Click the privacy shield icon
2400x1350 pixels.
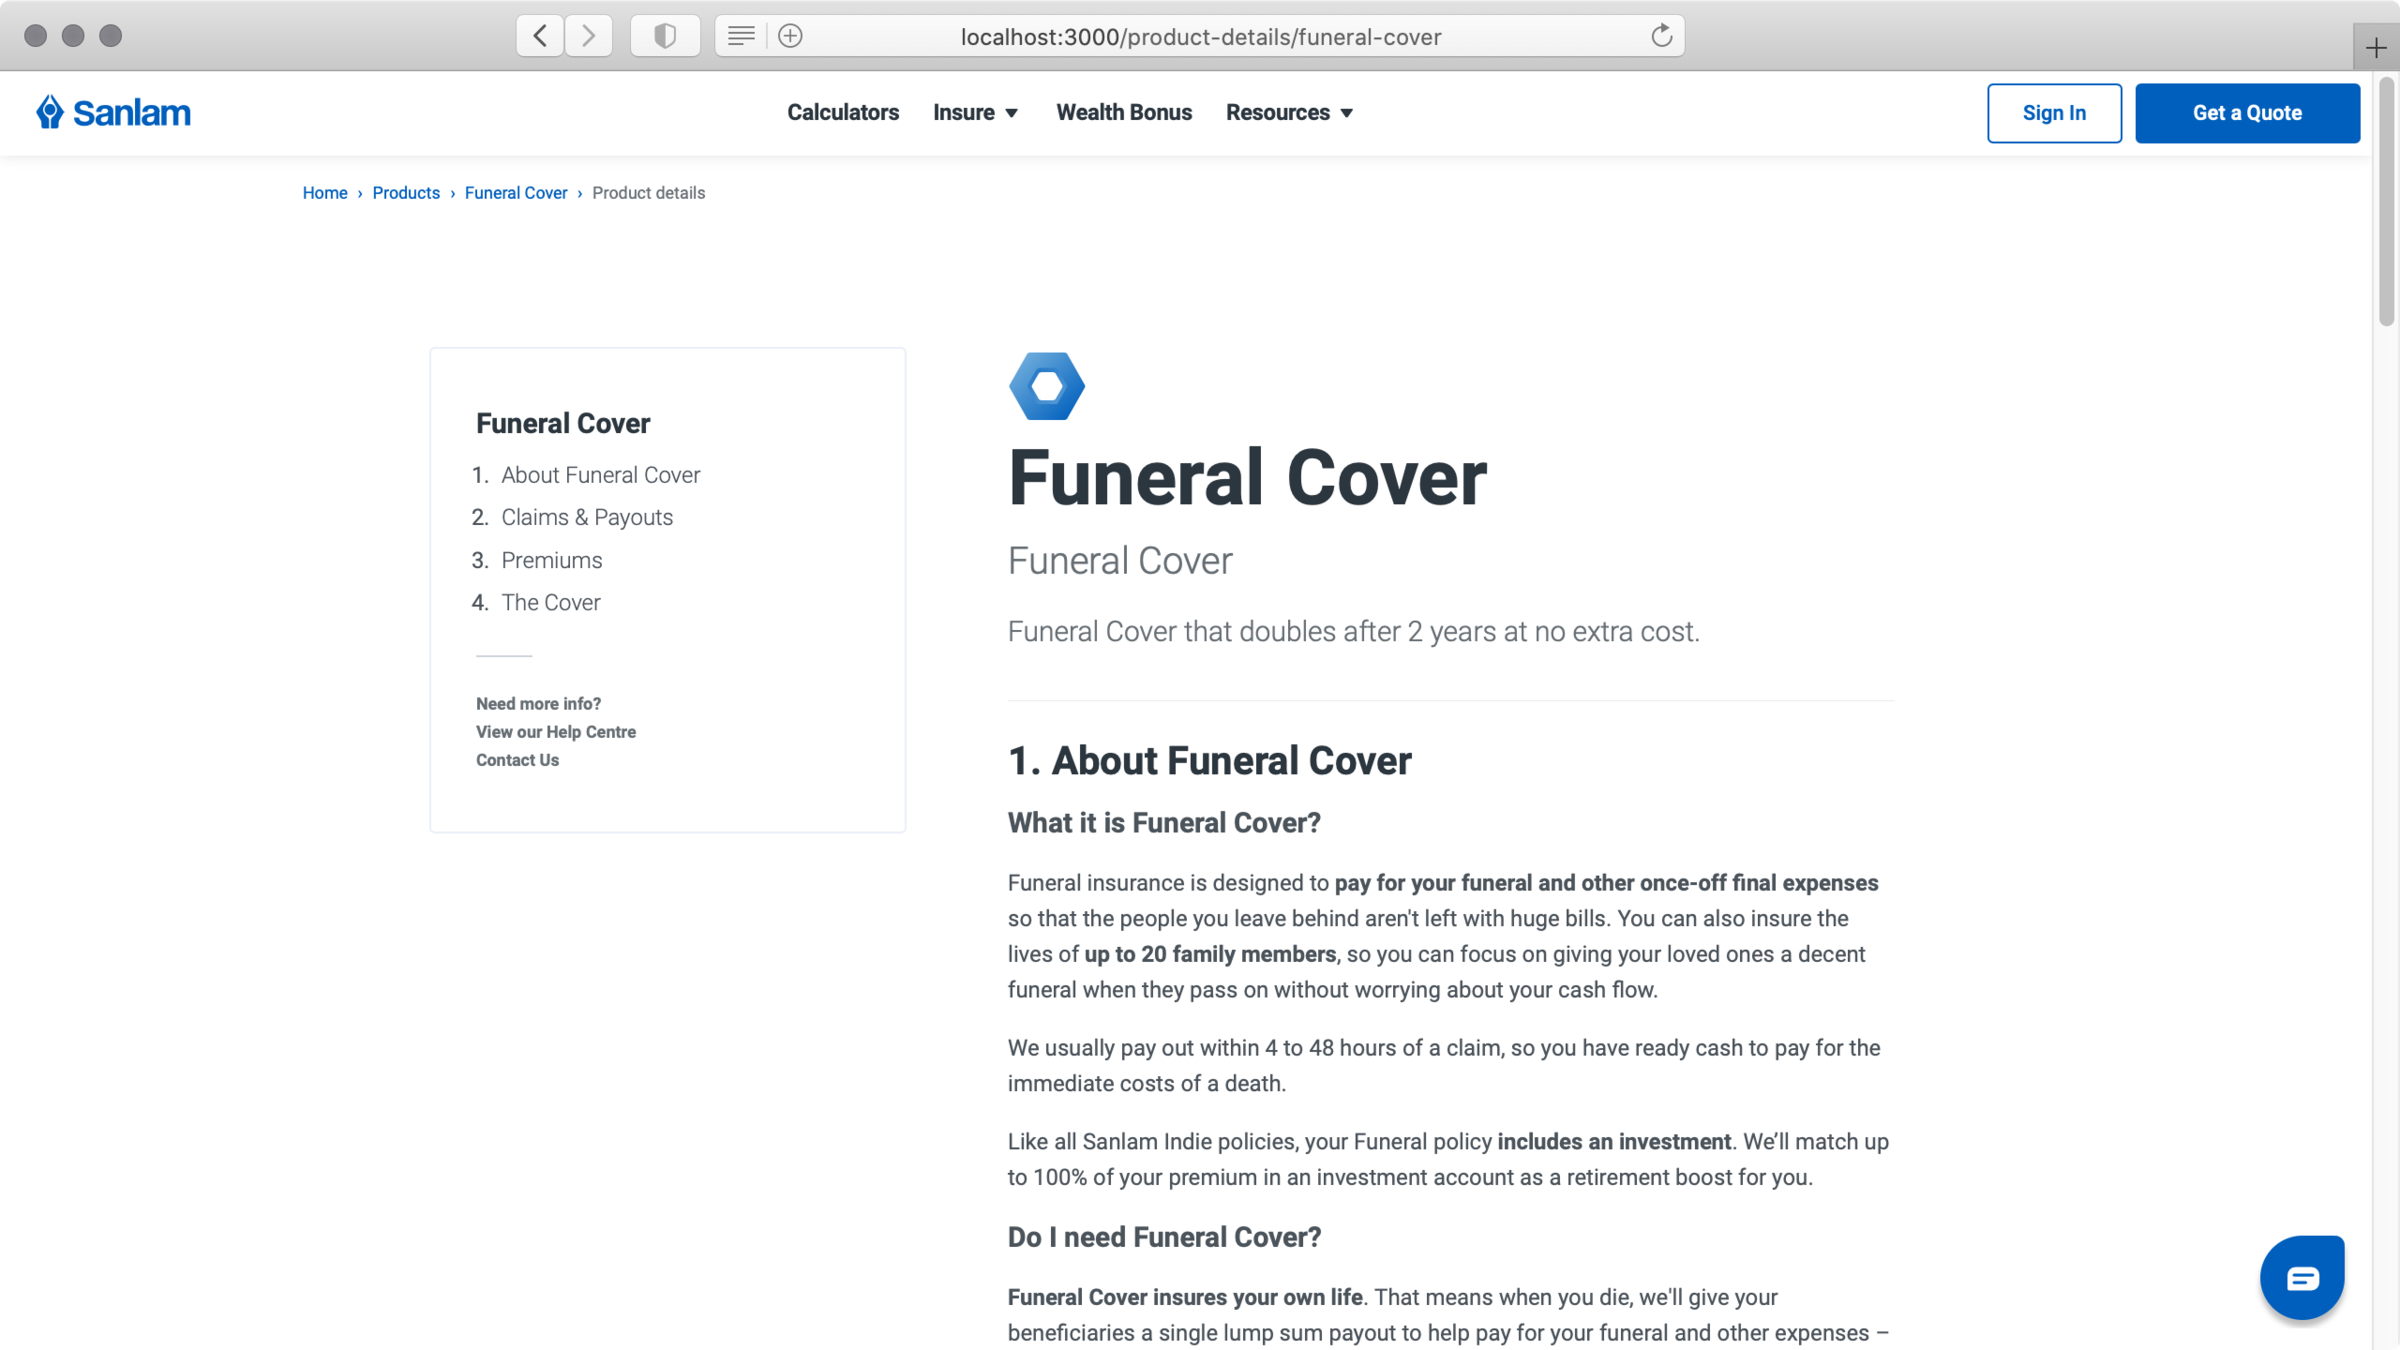point(665,36)
